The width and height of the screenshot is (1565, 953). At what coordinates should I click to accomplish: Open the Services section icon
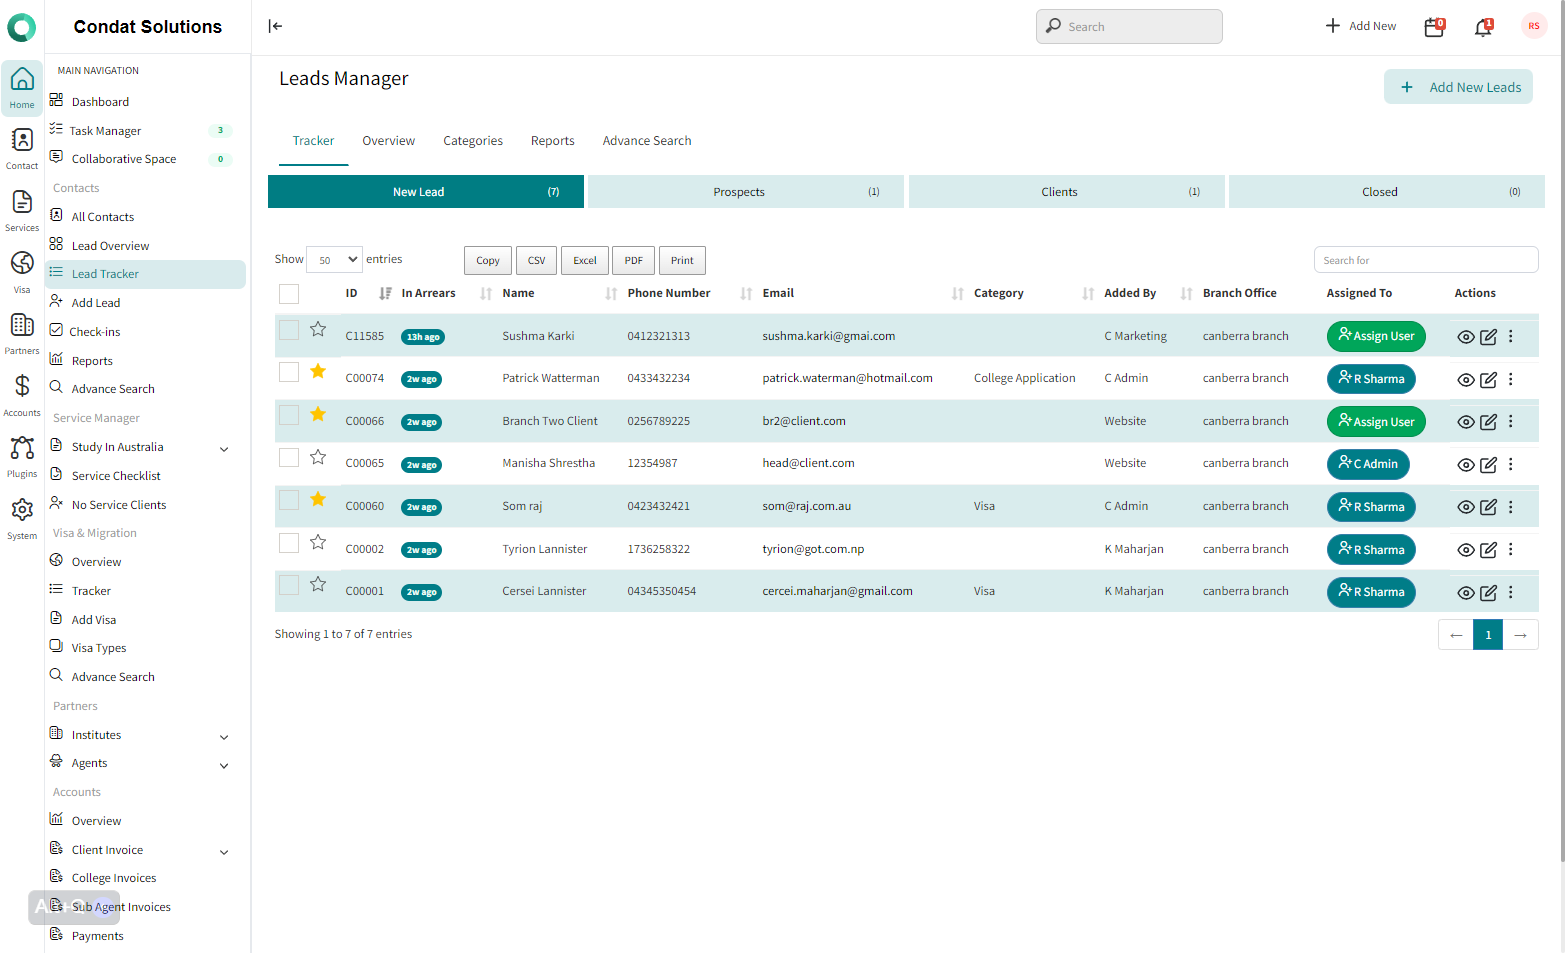22,211
